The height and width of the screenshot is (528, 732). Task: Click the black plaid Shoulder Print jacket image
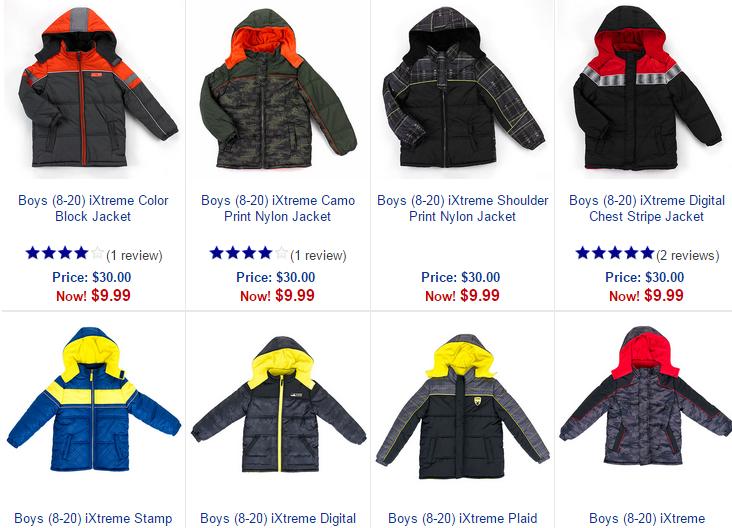pos(463,87)
